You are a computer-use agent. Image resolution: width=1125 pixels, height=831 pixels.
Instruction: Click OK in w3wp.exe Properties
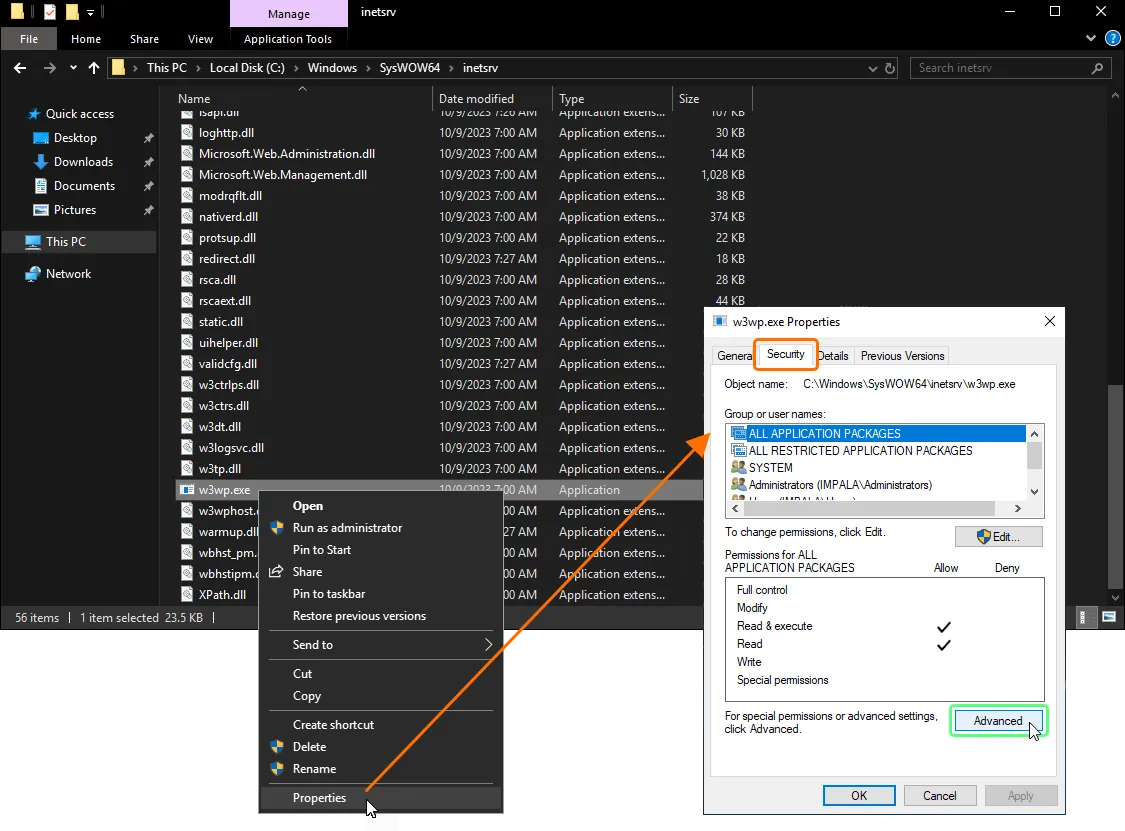pyautogui.click(x=859, y=796)
